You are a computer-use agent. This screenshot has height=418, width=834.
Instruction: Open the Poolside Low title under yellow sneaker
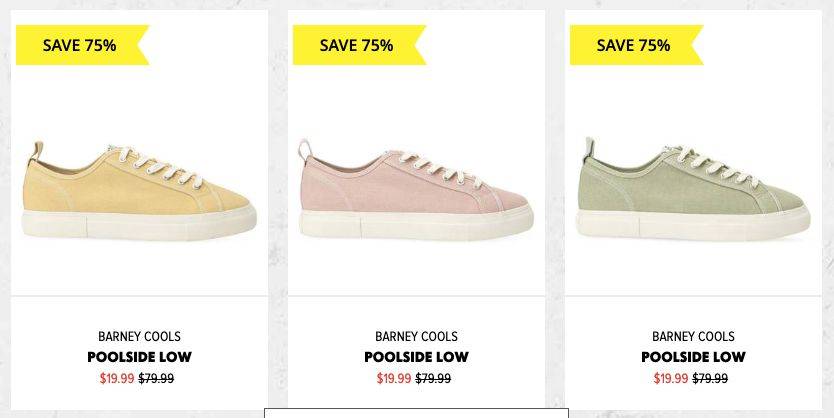point(139,357)
